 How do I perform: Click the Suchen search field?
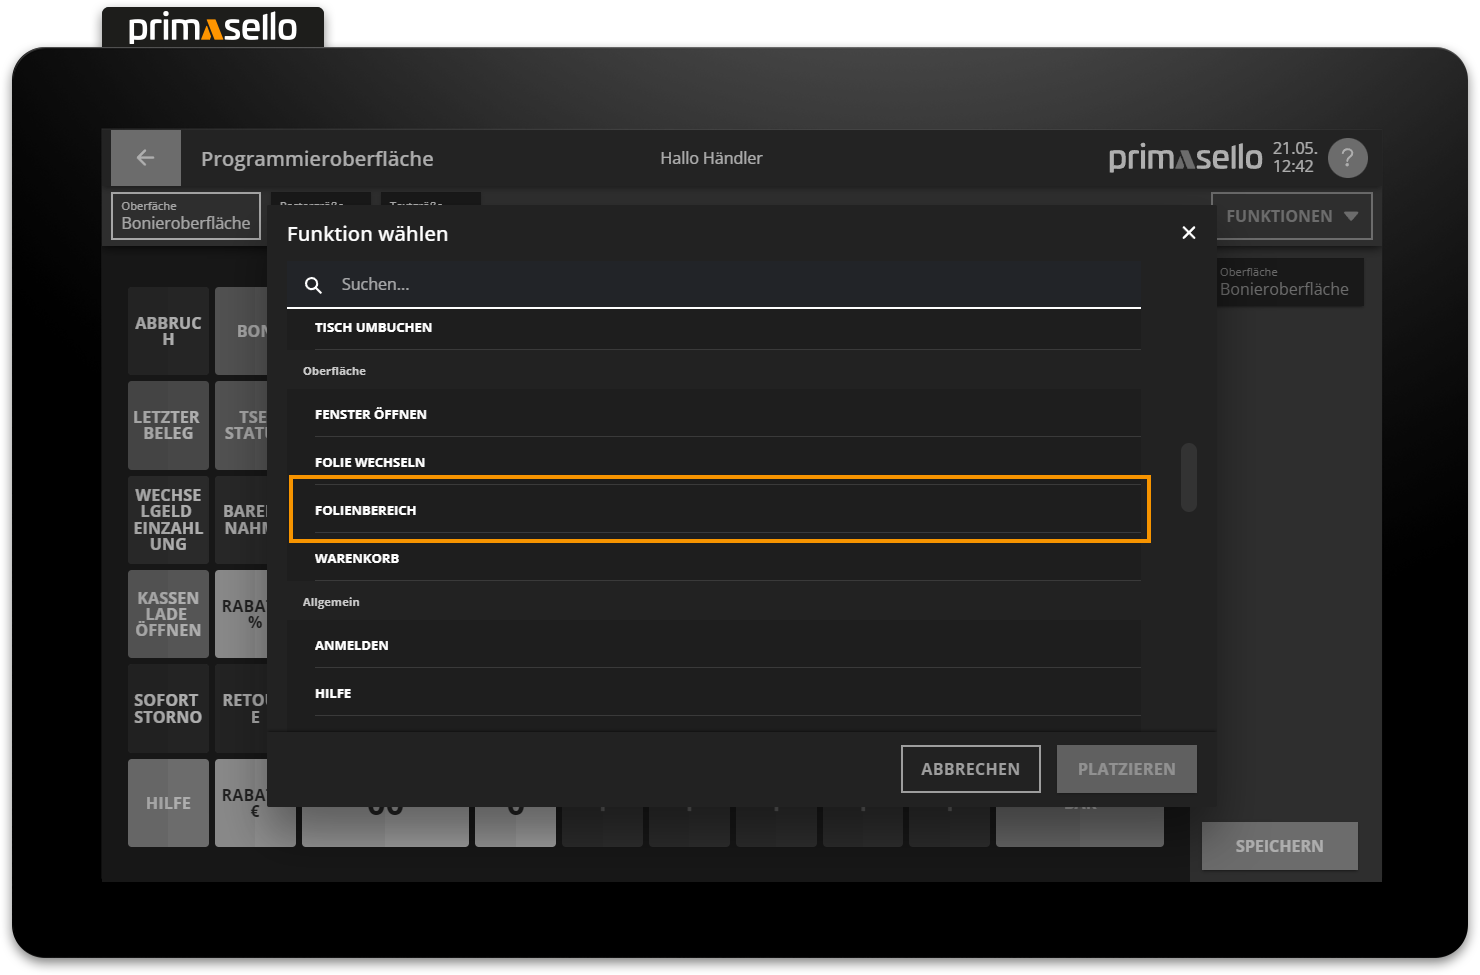tap(700, 284)
